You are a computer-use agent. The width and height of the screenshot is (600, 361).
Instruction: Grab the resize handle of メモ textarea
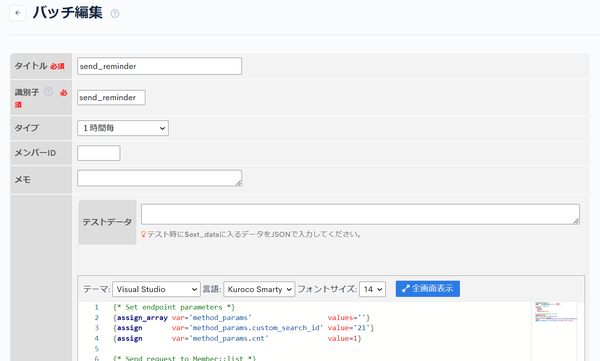[x=238, y=183]
